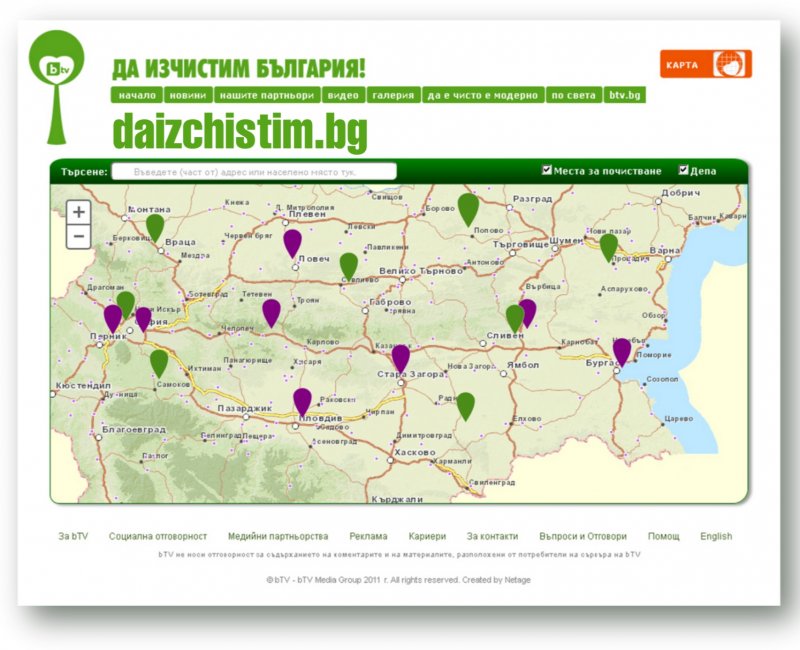Click the bTV tree logo
Image resolution: width=800 pixels, height=650 pixels.
57,87
